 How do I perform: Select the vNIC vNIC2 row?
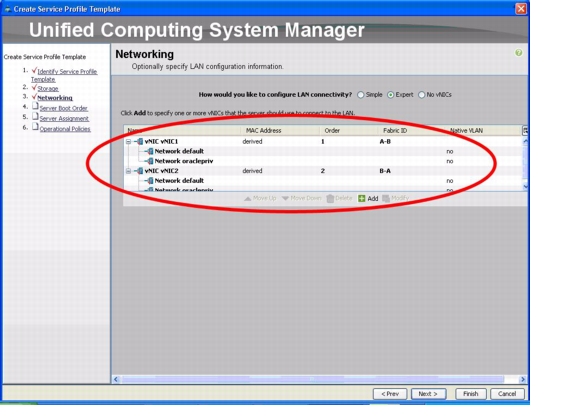coord(323,171)
